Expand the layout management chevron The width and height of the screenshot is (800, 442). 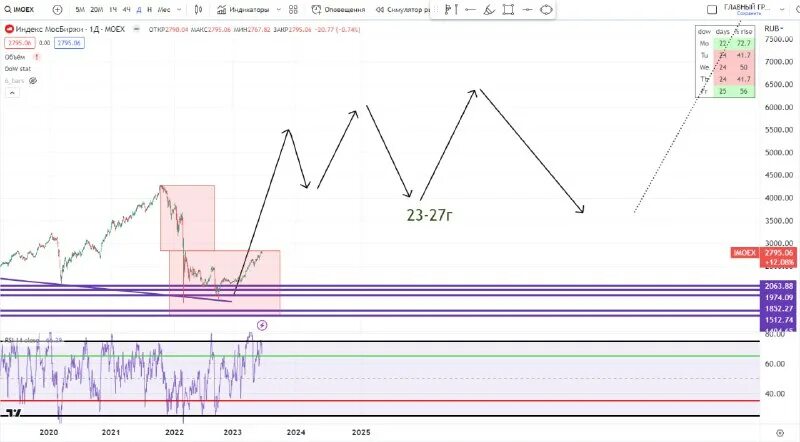click(782, 9)
